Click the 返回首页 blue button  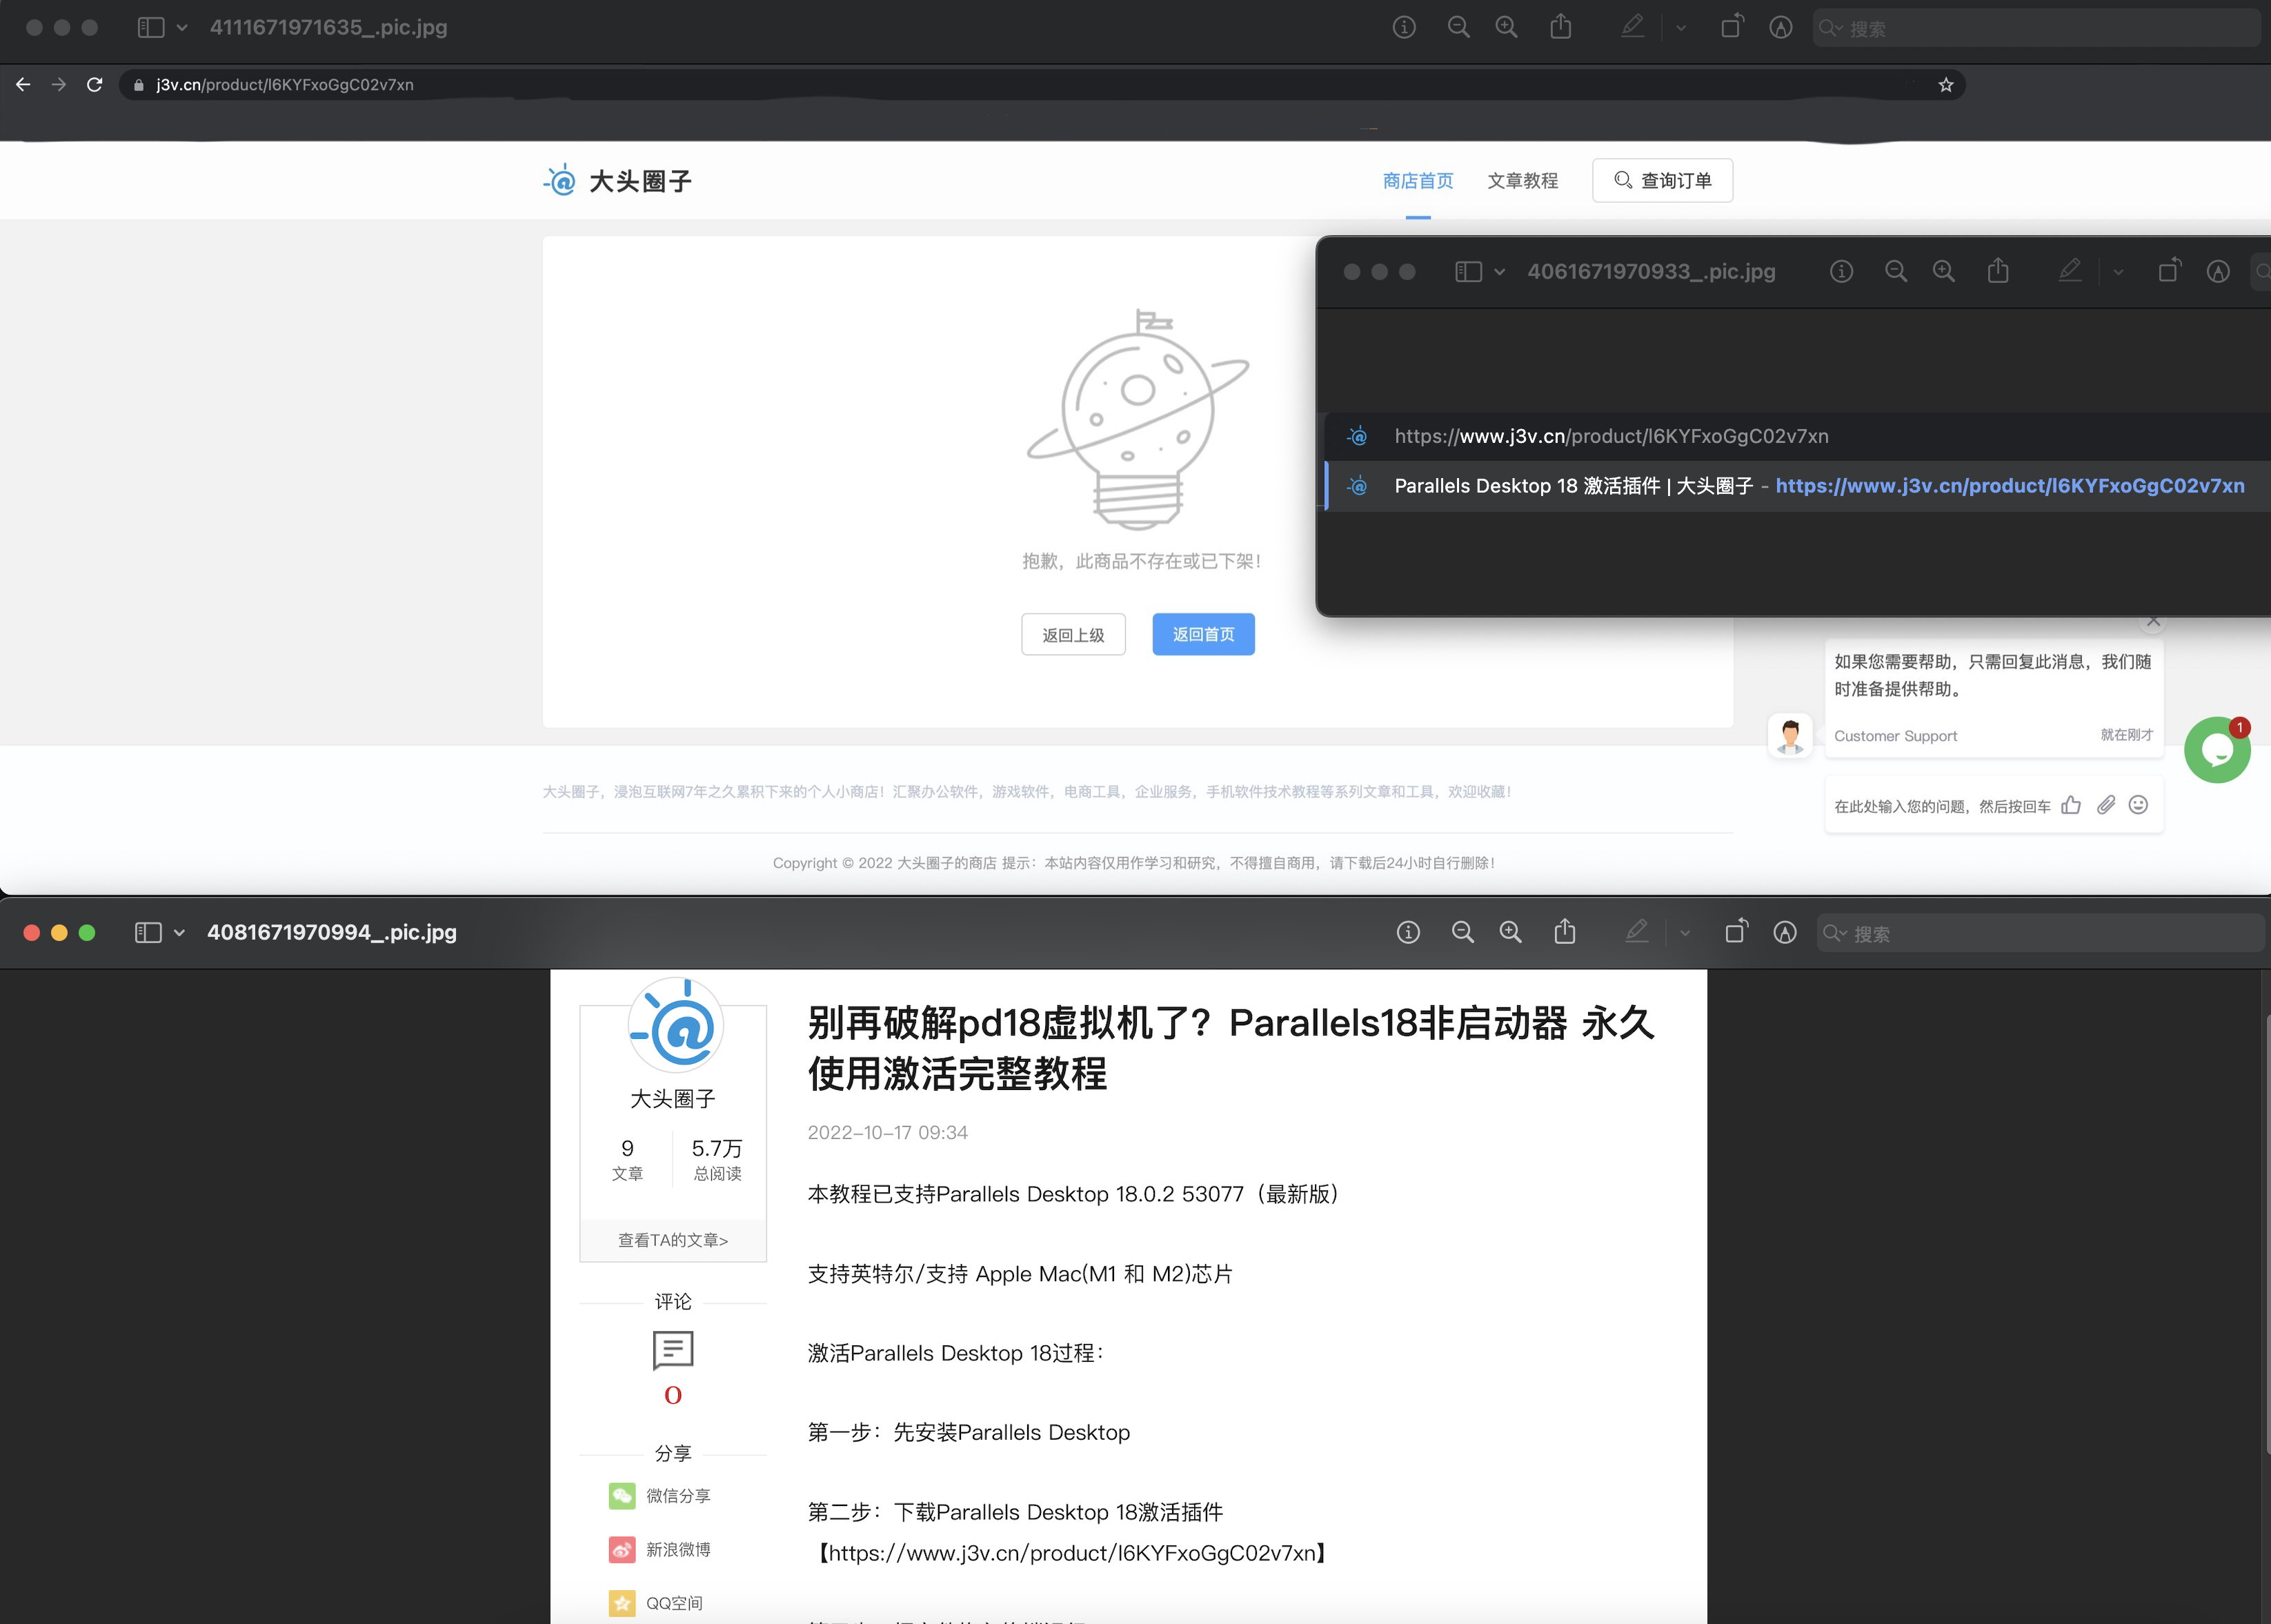1203,634
